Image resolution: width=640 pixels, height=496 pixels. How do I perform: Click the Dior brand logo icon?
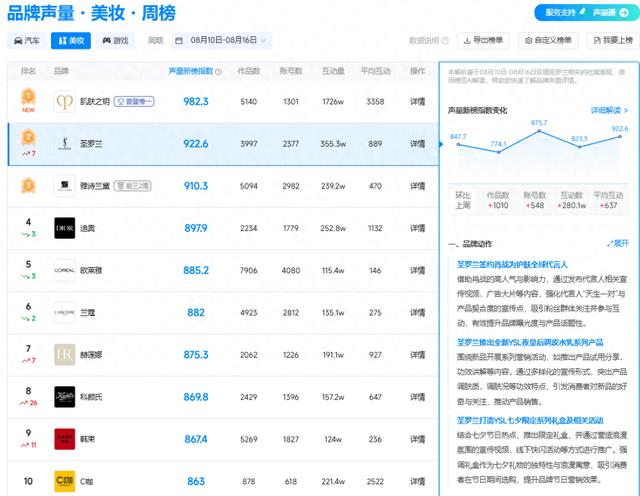tap(64, 227)
